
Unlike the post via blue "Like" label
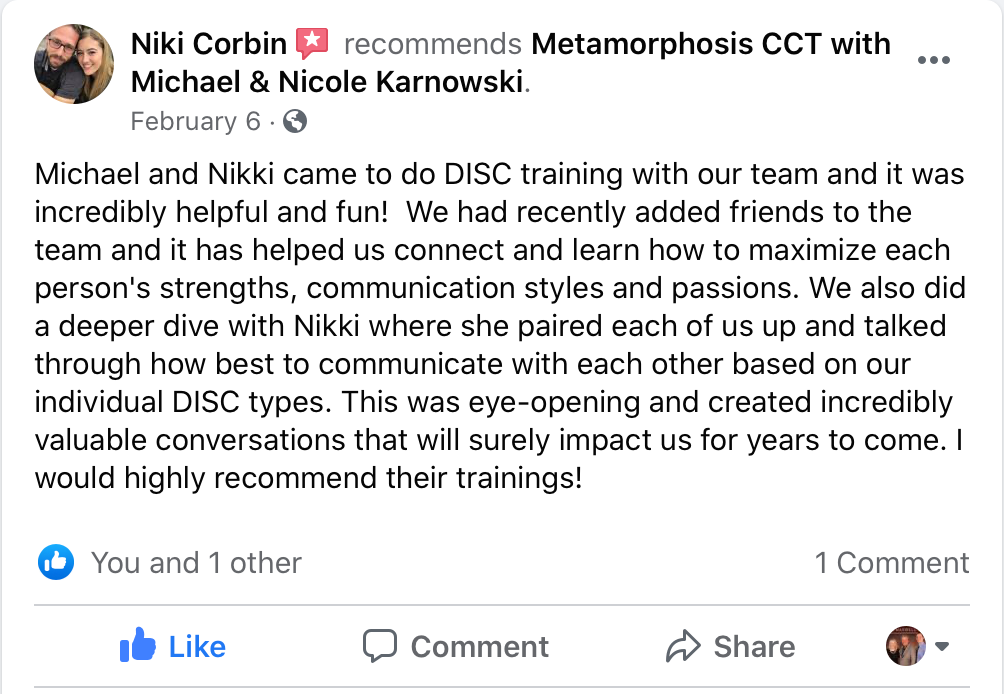(x=197, y=647)
